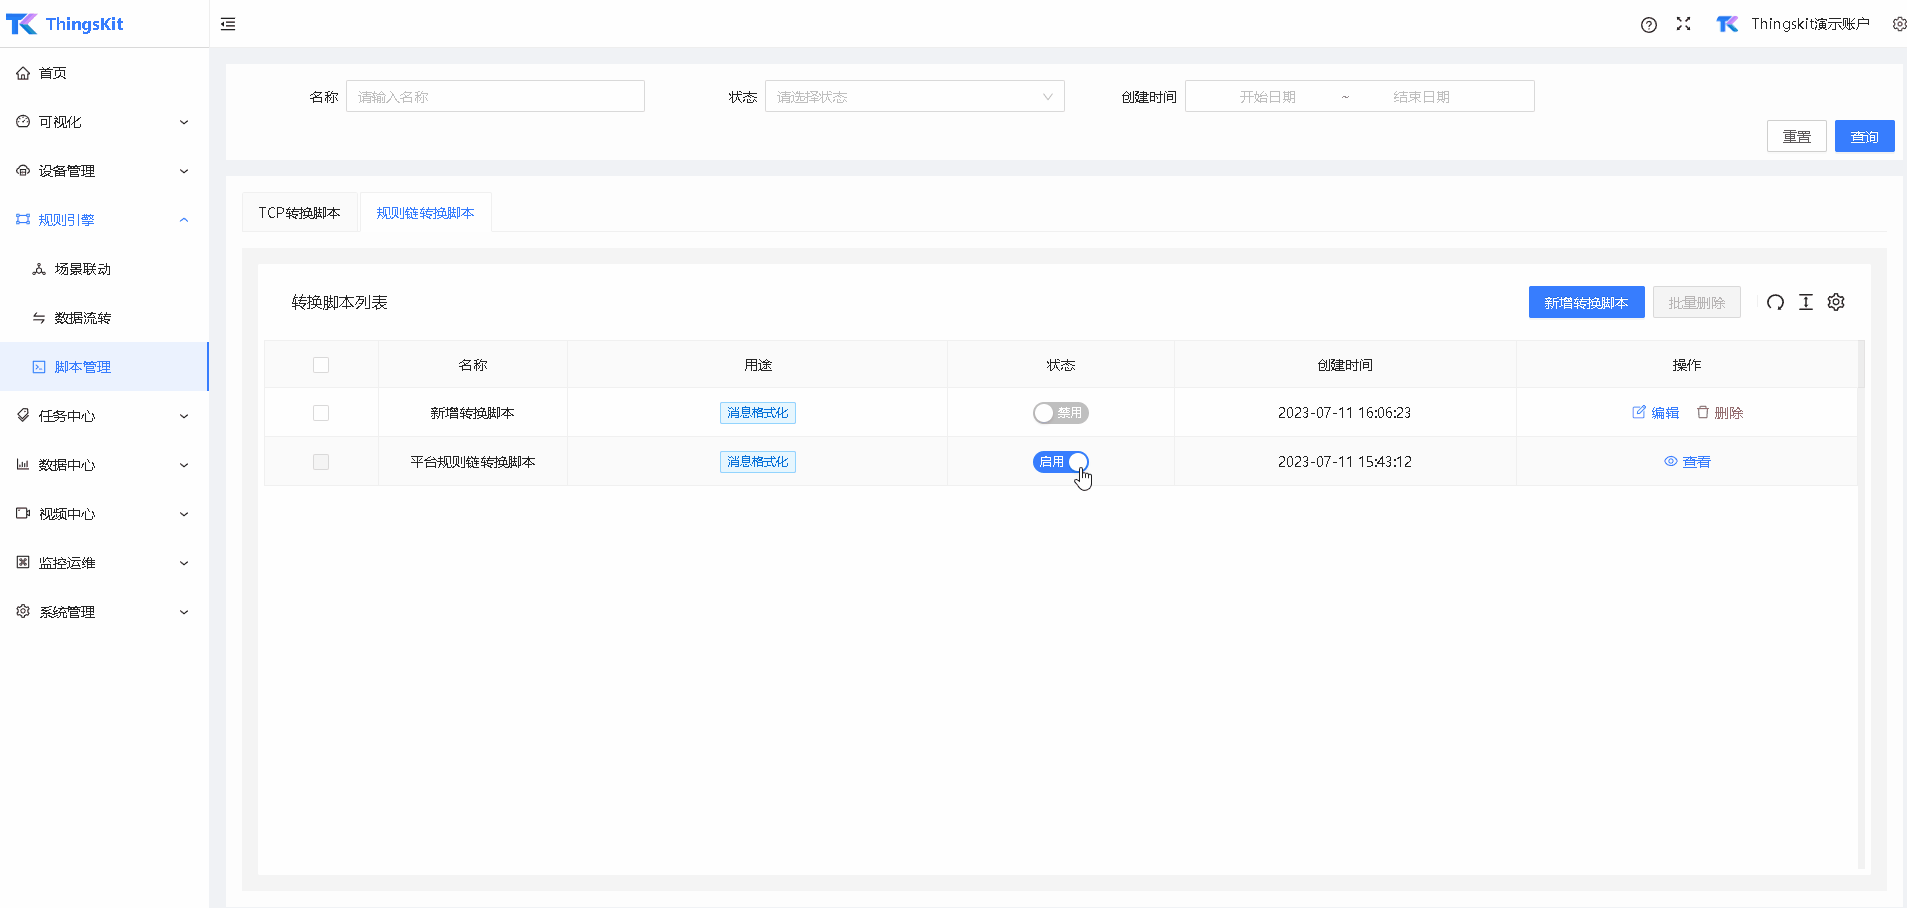Open 数据流转 in the sidebar
The image size is (1907, 908).
pos(83,318)
